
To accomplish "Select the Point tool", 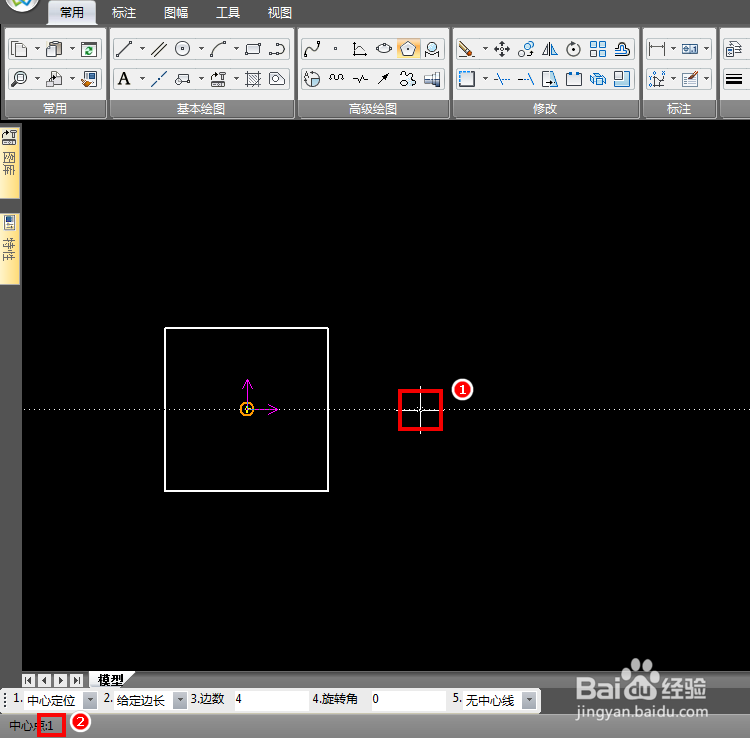I will click(336, 49).
